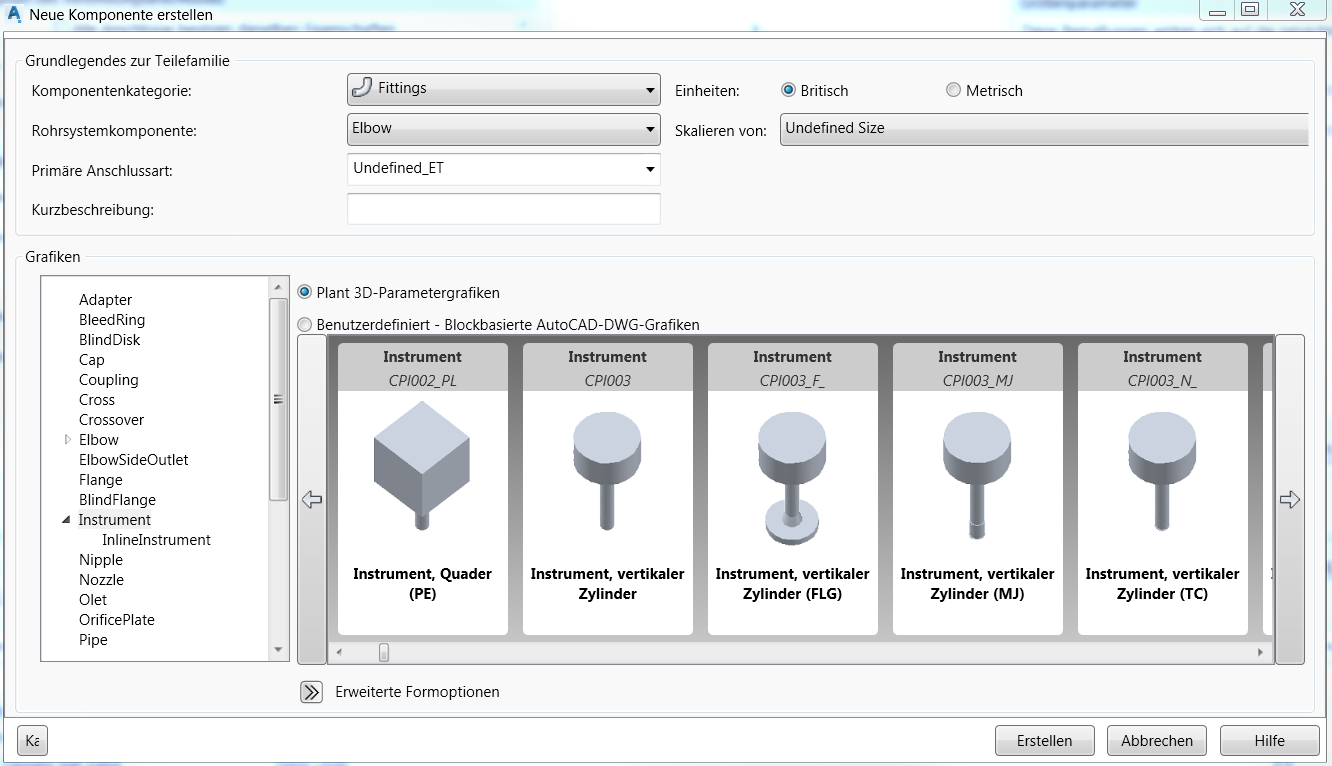Image resolution: width=1332 pixels, height=766 pixels.
Task: Click the tree list scroll-down arrow
Action: (278, 650)
